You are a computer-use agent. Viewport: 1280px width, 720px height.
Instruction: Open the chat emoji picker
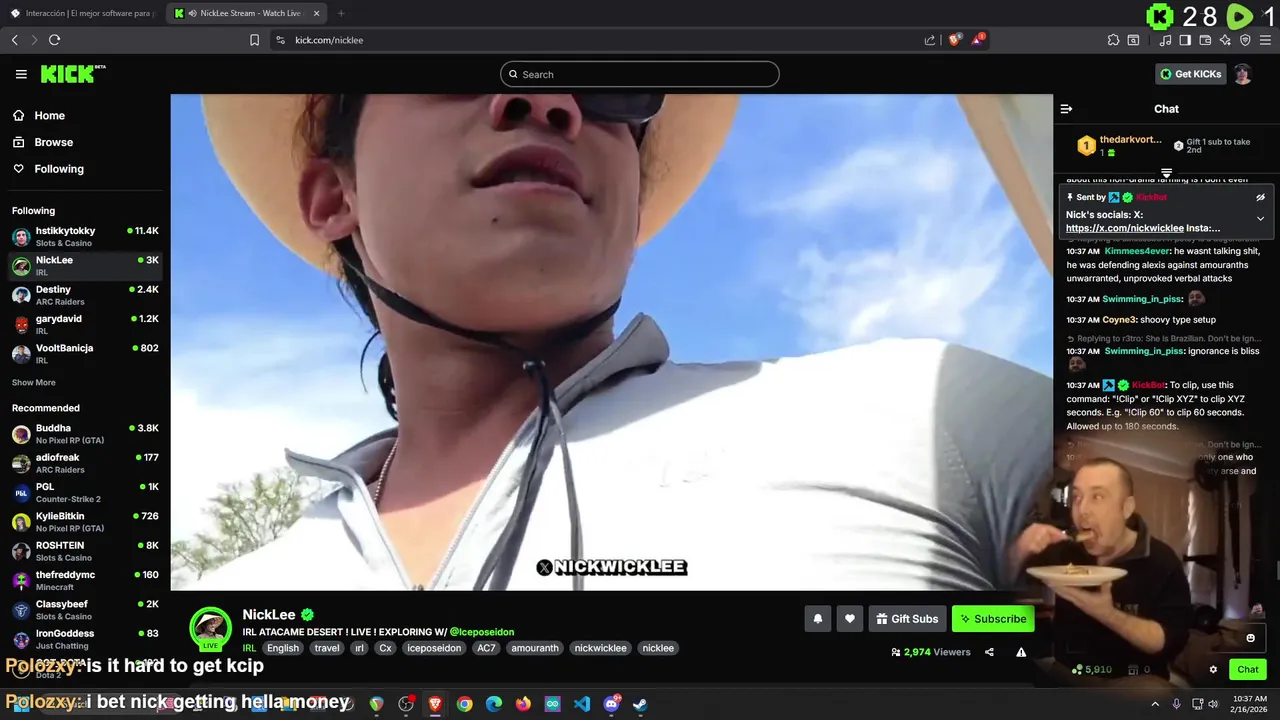[x=1250, y=638]
